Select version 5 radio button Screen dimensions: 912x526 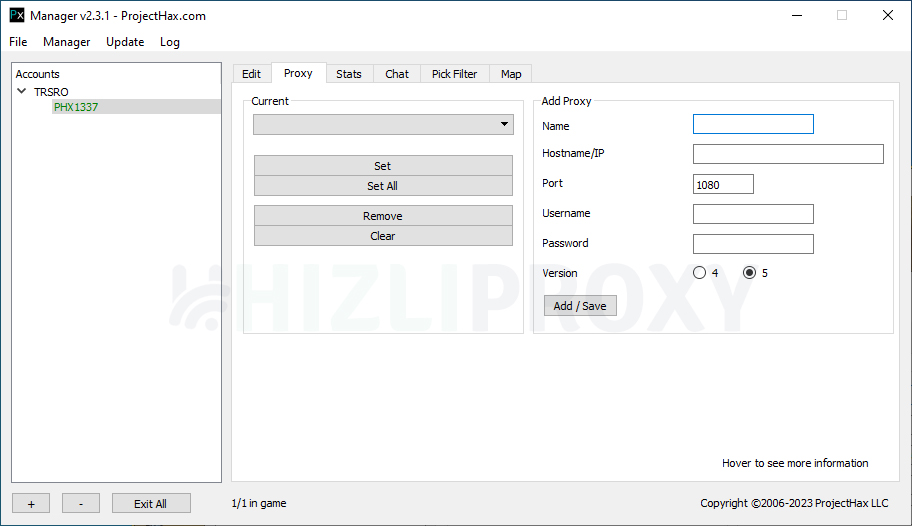750,273
